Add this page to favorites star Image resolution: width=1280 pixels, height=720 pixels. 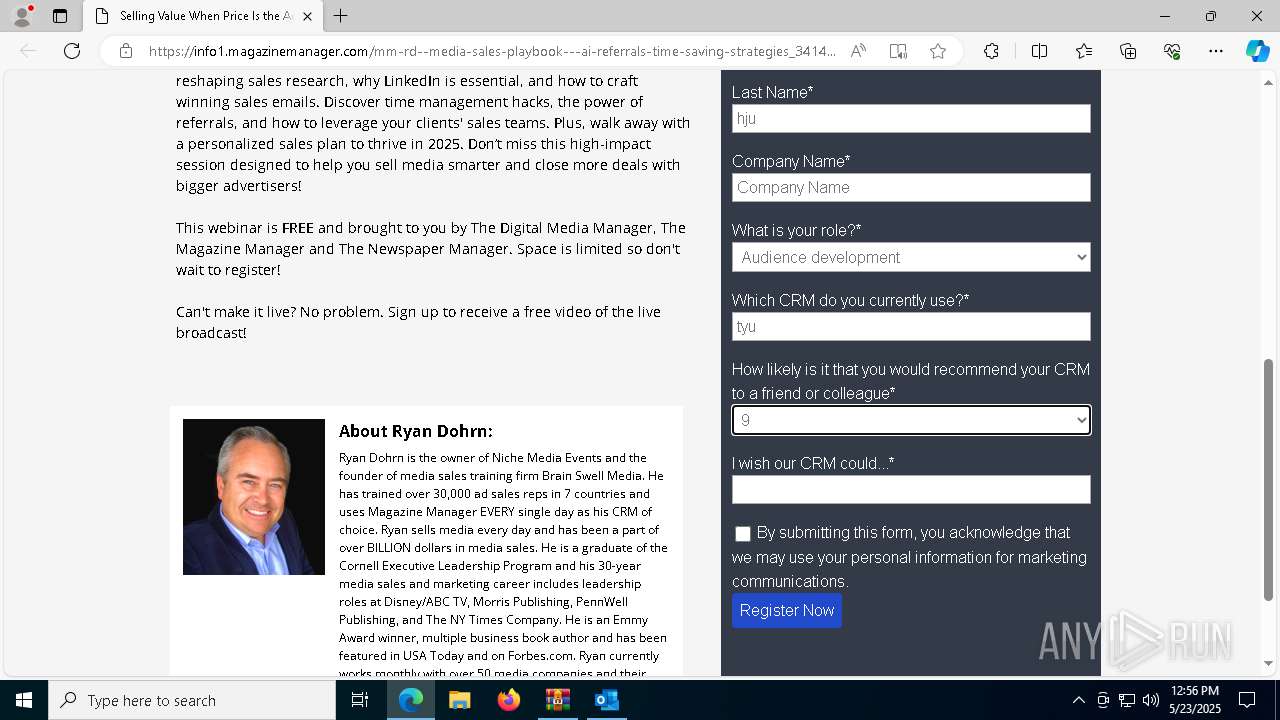(x=938, y=51)
